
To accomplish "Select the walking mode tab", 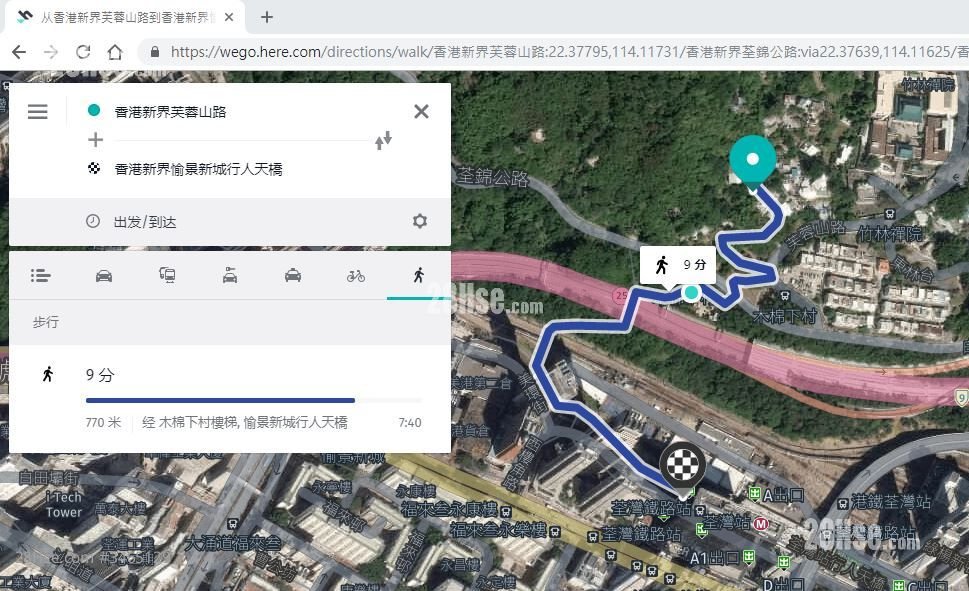I will pos(418,275).
